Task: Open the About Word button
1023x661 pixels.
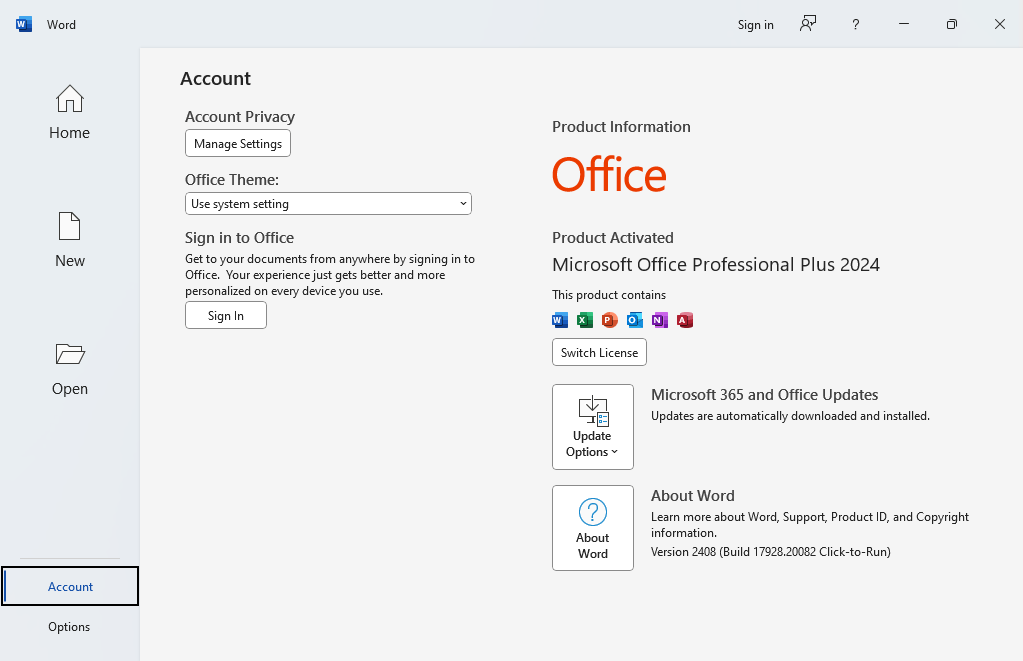Action: pyautogui.click(x=592, y=528)
